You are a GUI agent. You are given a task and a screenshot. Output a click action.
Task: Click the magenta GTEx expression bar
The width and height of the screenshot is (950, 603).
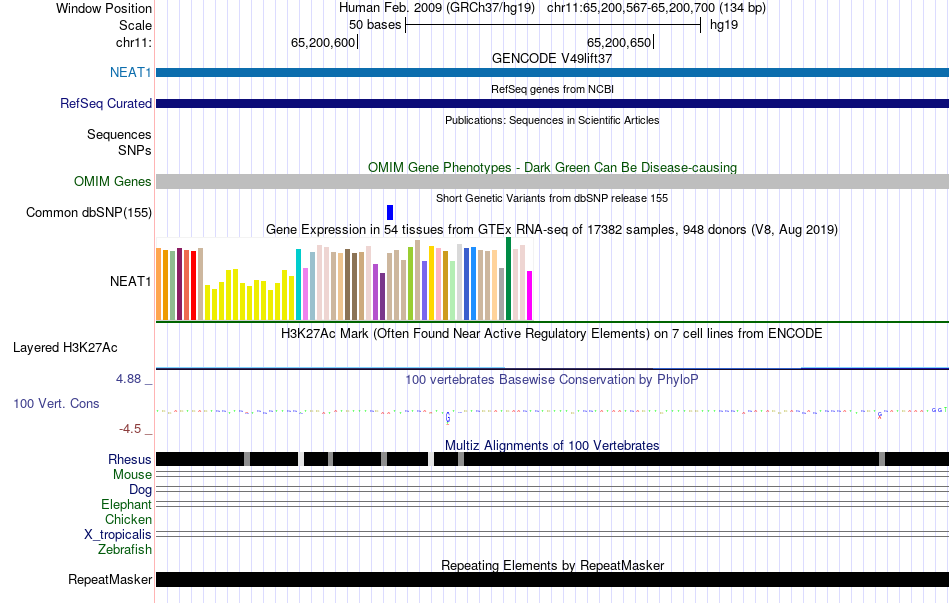[x=529, y=295]
